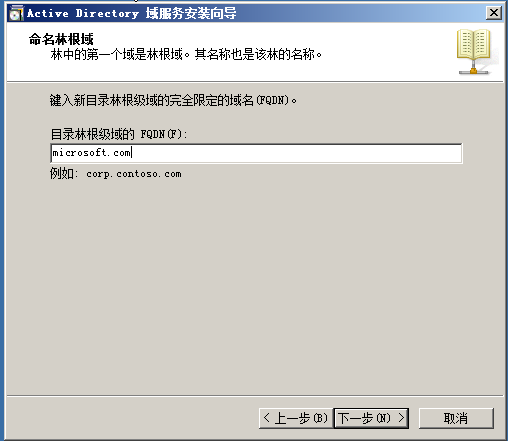Click the title bar text 域服务安装向导
Viewport: 508px width, 441px height.
191,13
